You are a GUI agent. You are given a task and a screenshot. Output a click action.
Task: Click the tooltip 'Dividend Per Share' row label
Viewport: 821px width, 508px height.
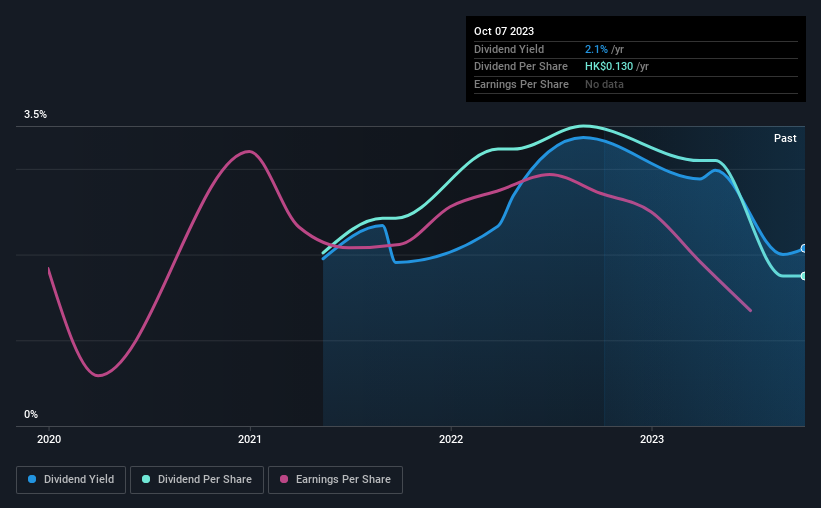click(520, 67)
